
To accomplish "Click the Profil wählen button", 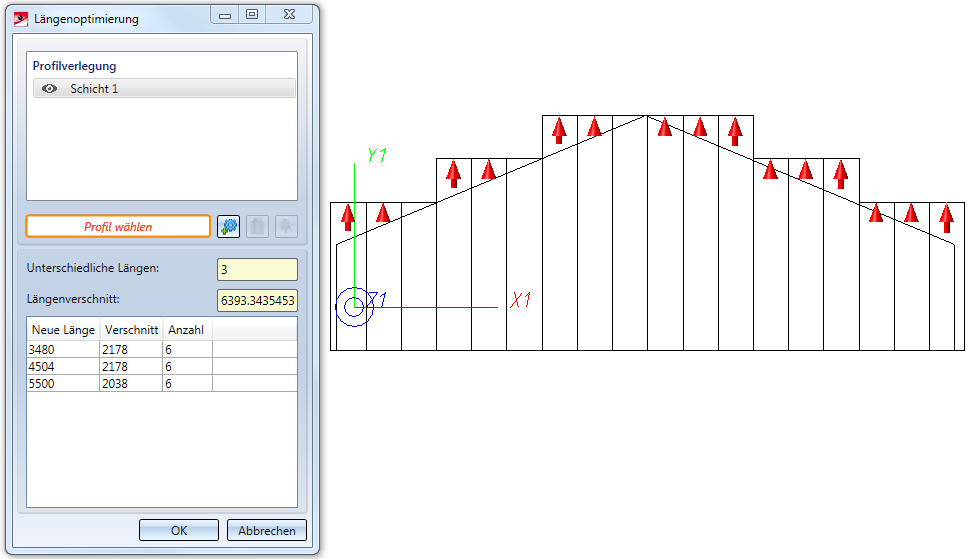I will pos(118,227).
